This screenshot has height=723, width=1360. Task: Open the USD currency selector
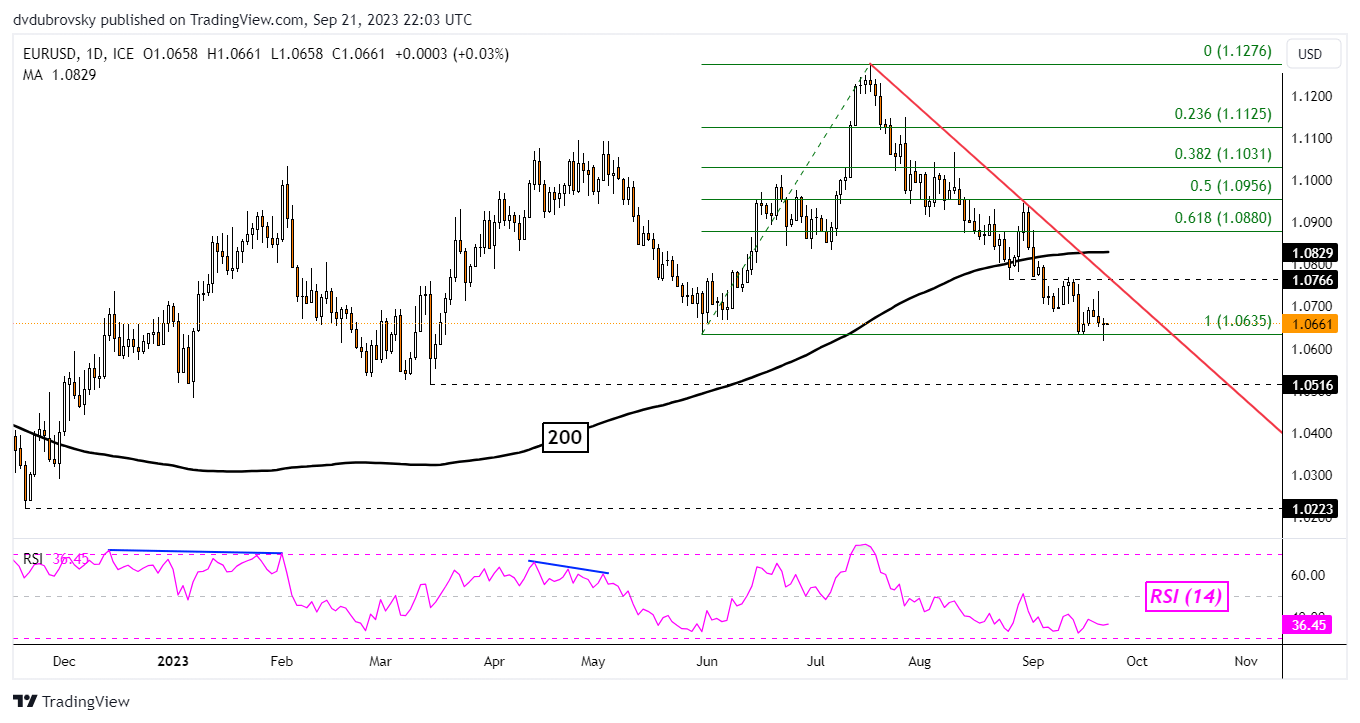tap(1310, 53)
